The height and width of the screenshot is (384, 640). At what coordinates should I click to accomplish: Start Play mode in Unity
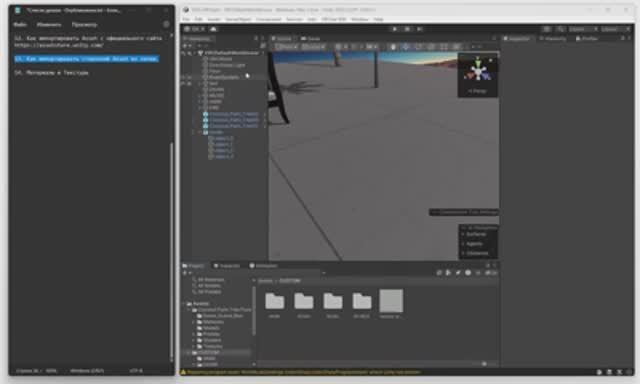pos(394,29)
